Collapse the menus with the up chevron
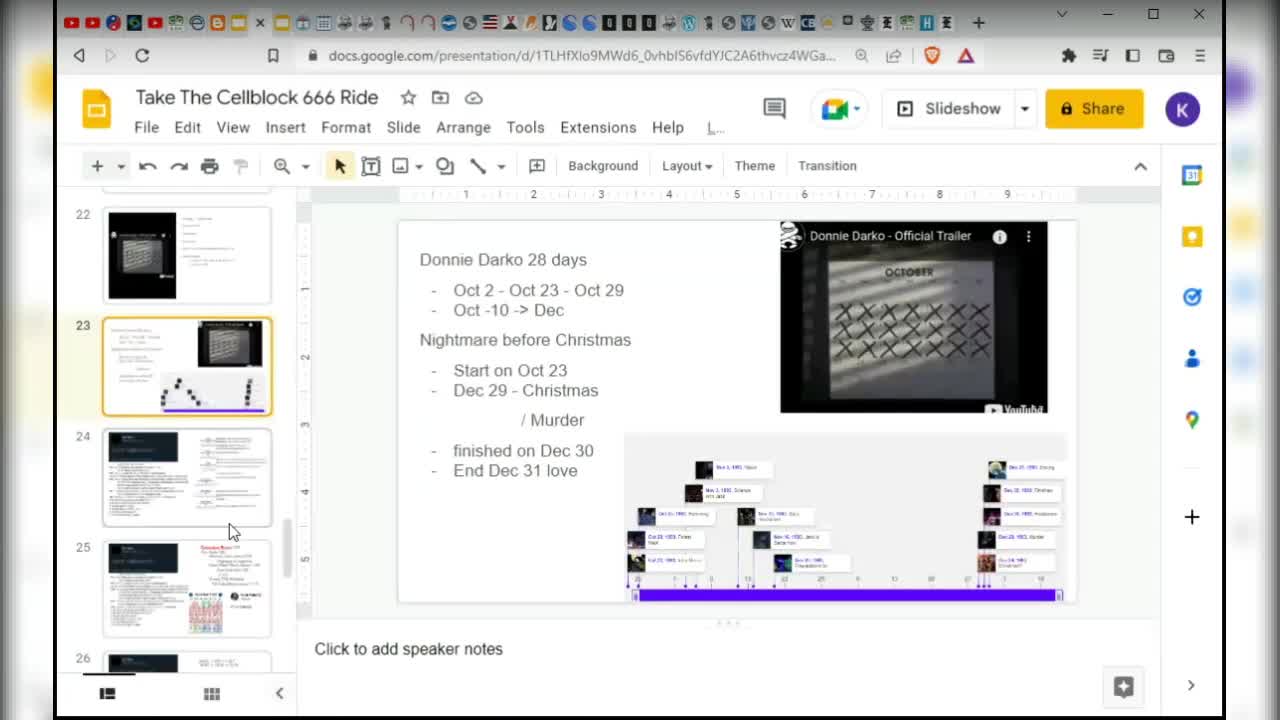The image size is (1280, 720). (x=1140, y=167)
